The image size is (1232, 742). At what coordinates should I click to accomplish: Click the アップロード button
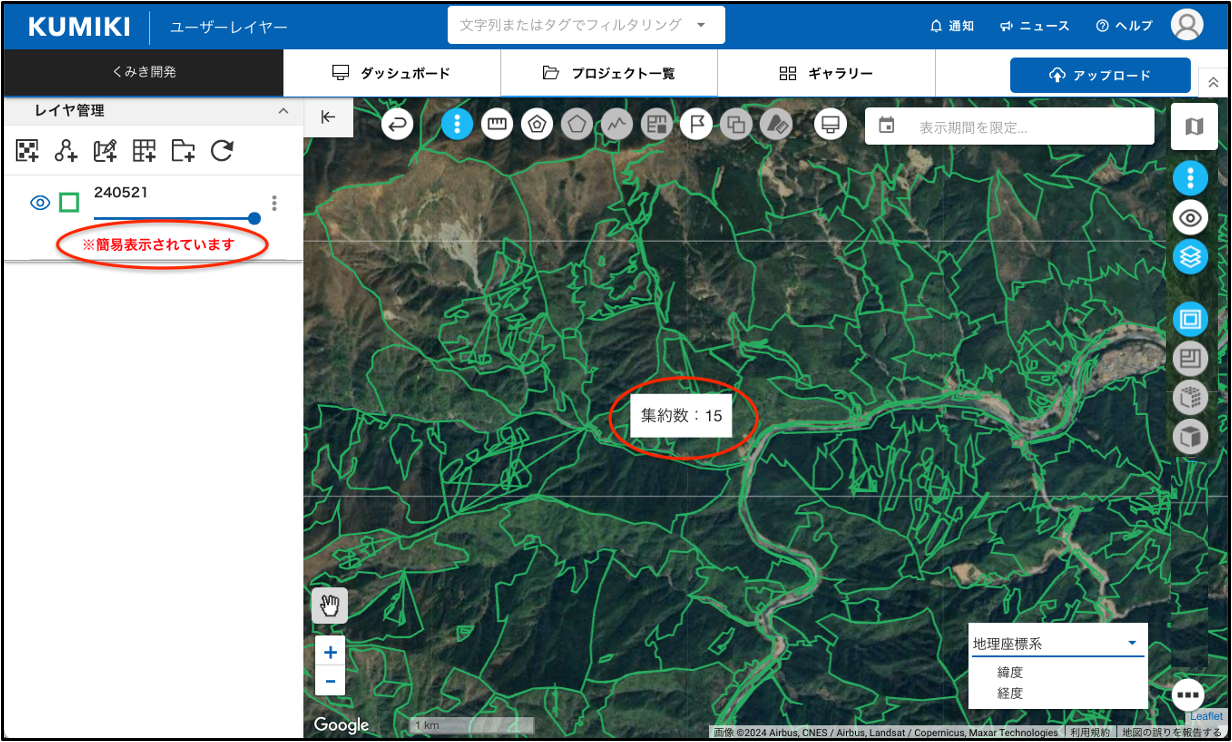tap(1100, 75)
